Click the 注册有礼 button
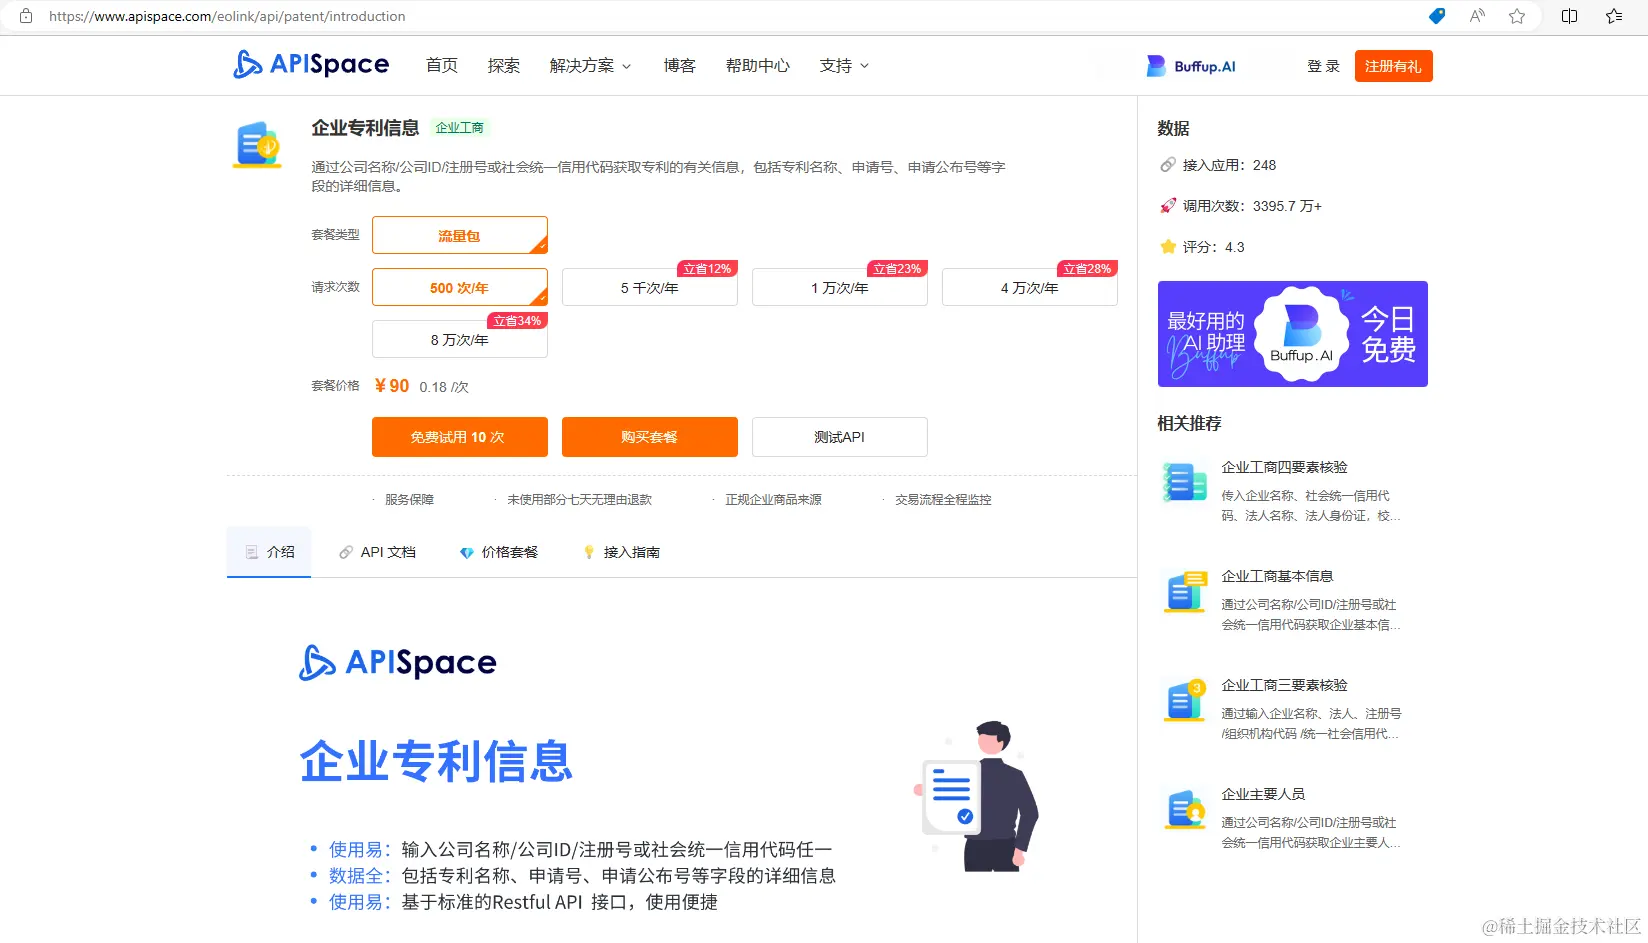Screen dimensions: 1648x943 tap(1393, 66)
